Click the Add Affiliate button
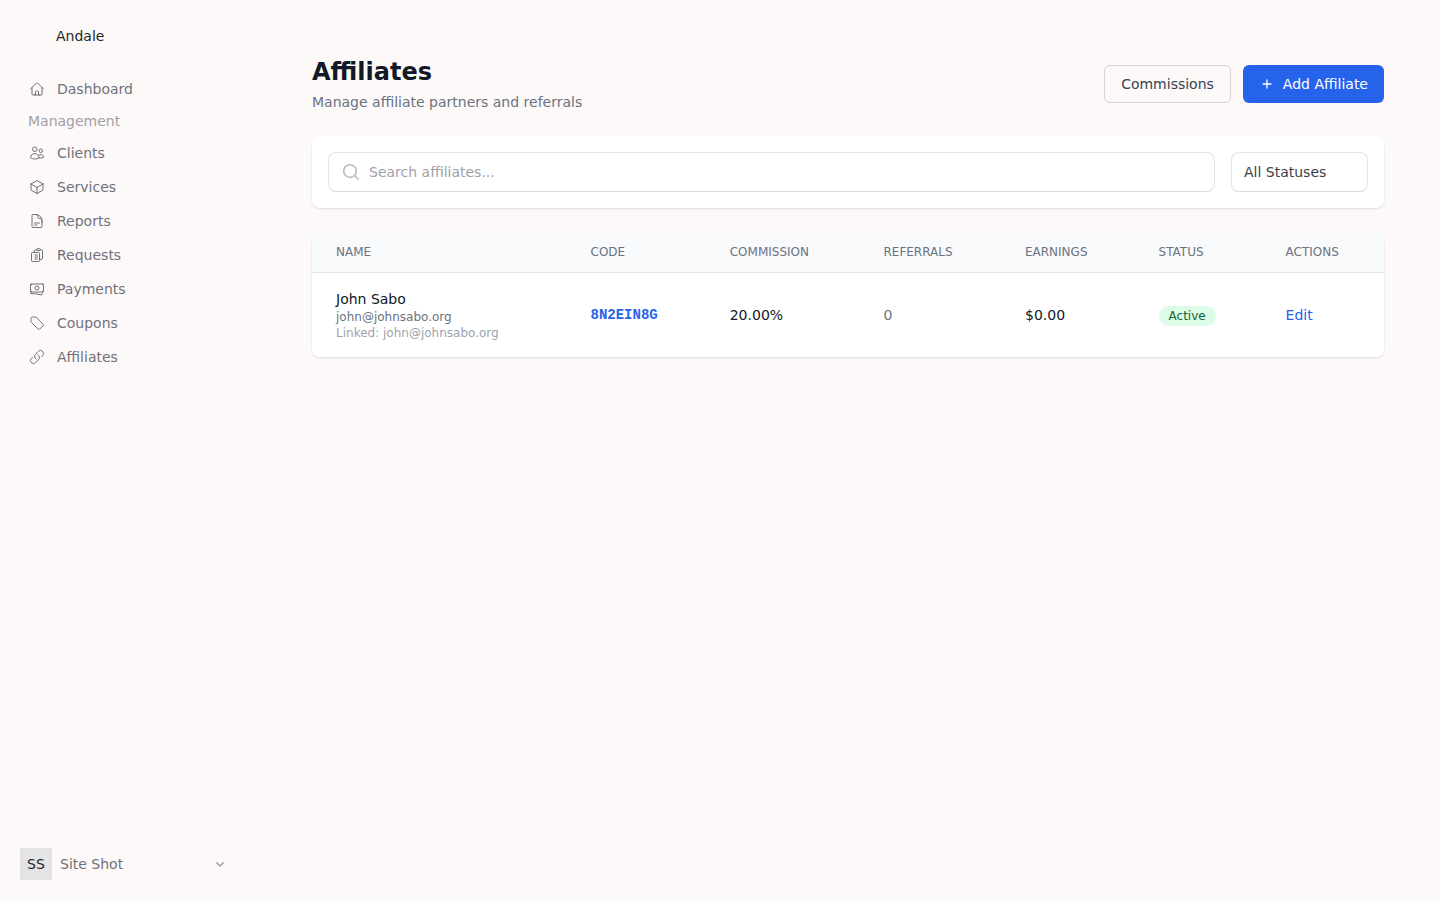Screen dimensions: 1440x900 1313,84
